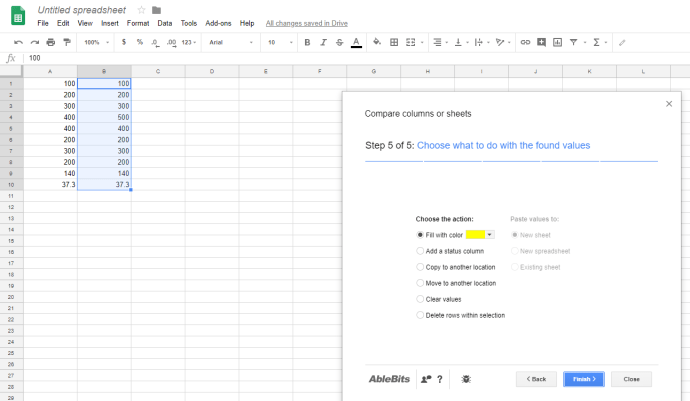Select the 'Add a status column' option
690x401 pixels.
click(x=420, y=251)
